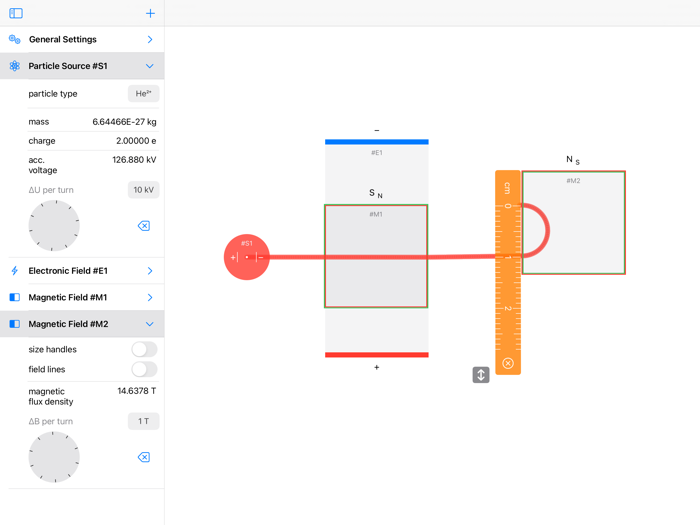
Task: Click the S N pole label above #M1
Action: (375, 193)
